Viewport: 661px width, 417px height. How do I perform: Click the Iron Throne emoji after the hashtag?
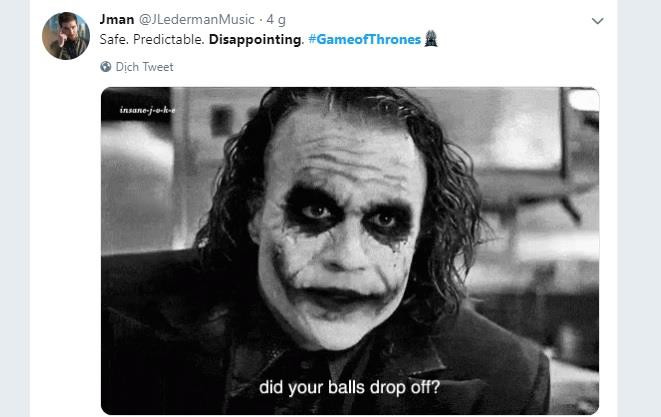[431, 39]
